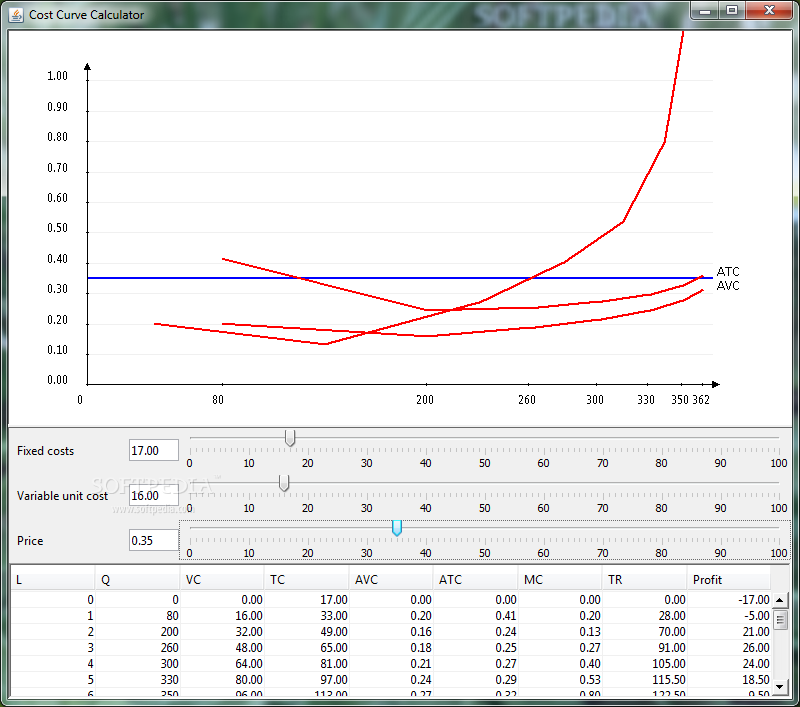This screenshot has width=800, height=707.
Task: Click the ATC column header
Action: click(476, 579)
